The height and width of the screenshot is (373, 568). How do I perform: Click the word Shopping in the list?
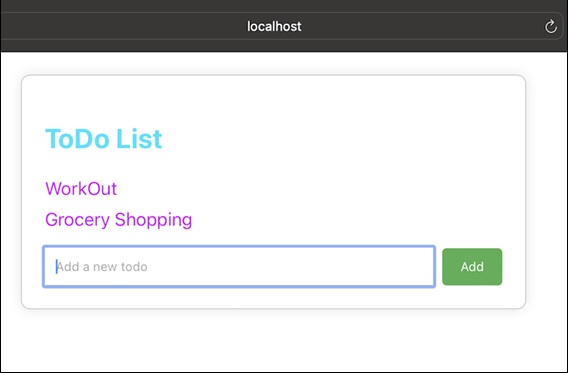153,220
